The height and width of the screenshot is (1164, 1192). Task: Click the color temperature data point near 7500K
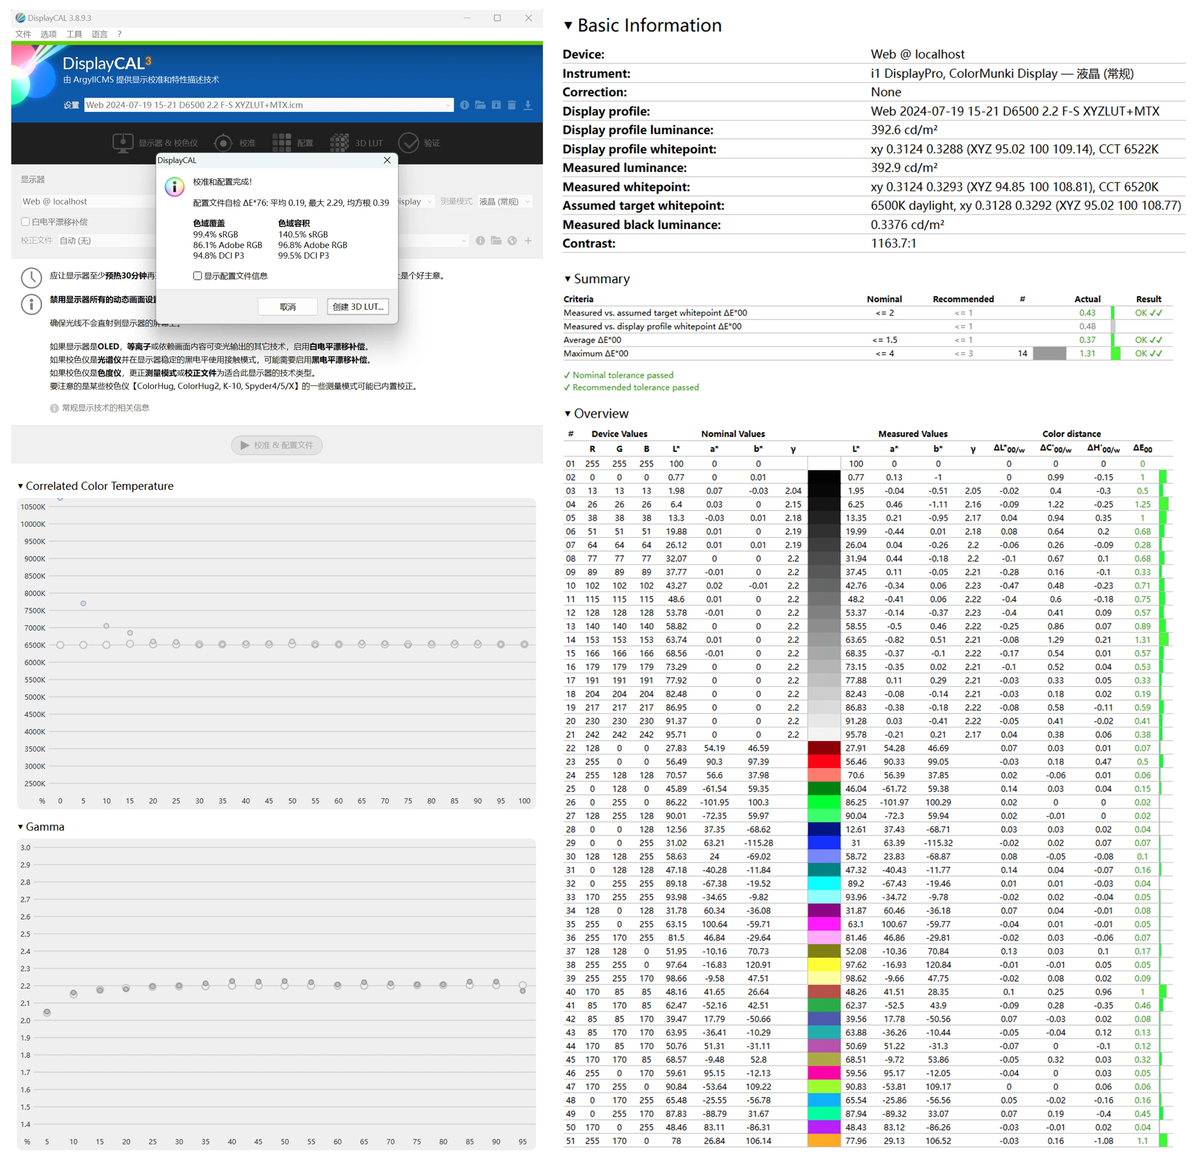[84, 604]
